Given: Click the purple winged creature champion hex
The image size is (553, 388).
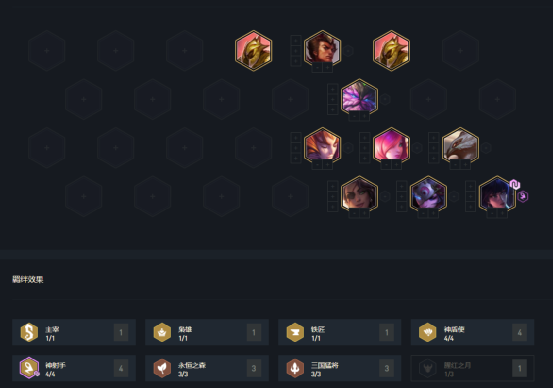Looking at the screenshot, I should [x=359, y=97].
